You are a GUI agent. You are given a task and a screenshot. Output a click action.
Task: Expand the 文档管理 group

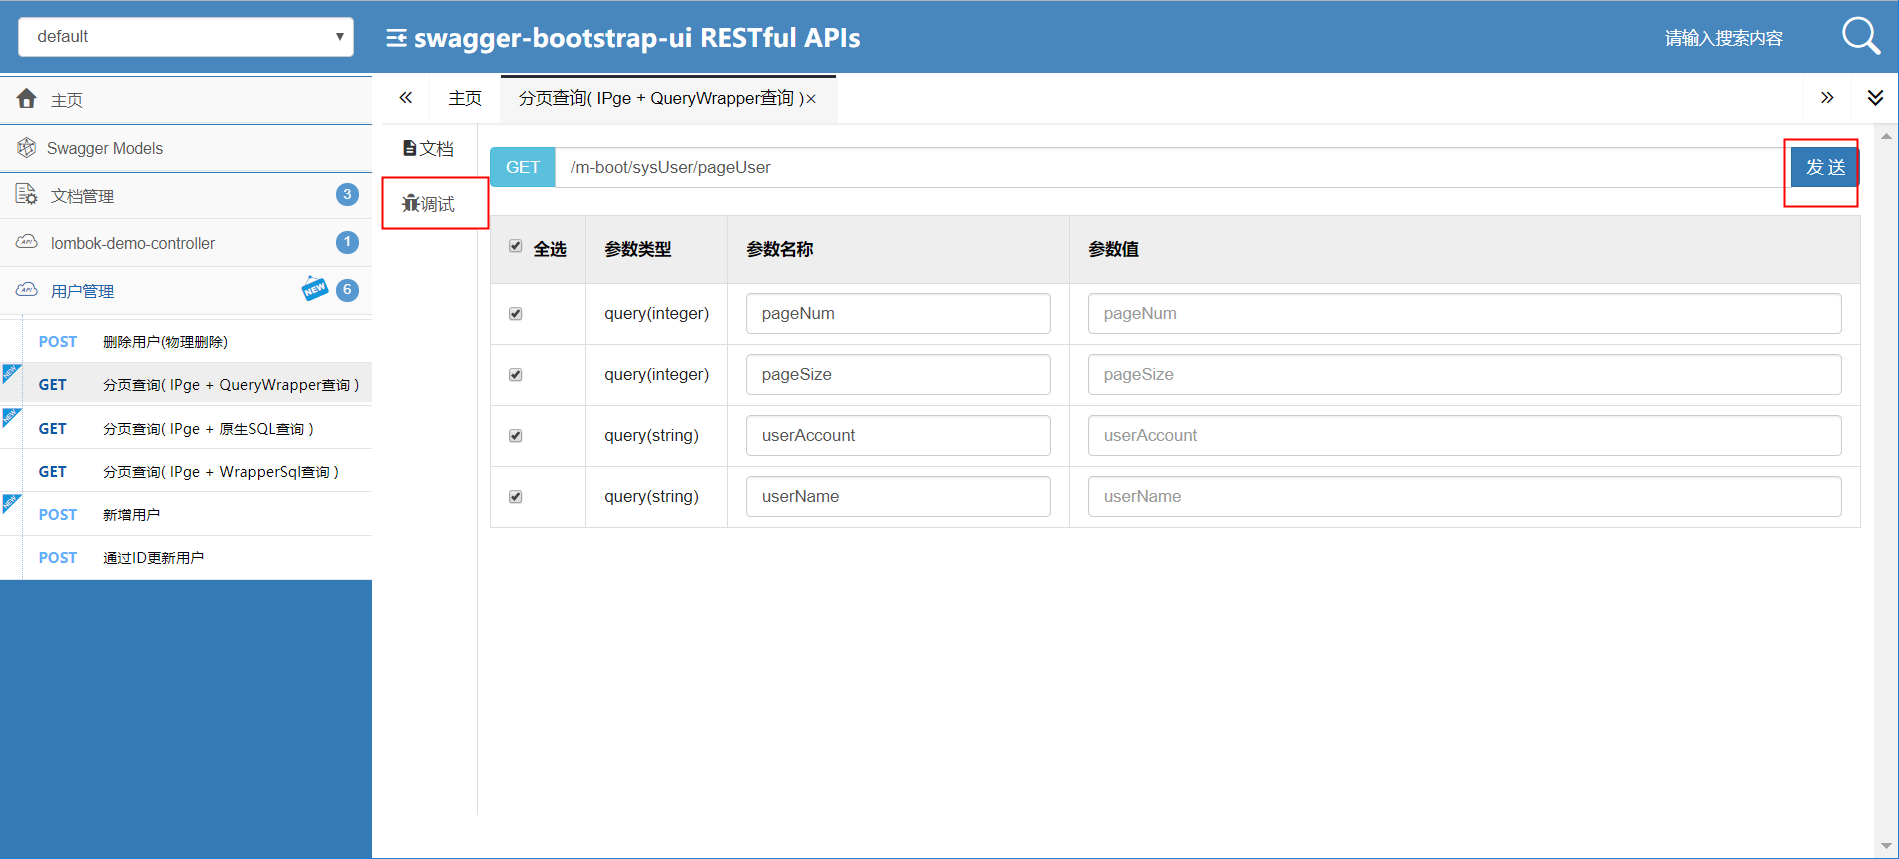tap(186, 195)
